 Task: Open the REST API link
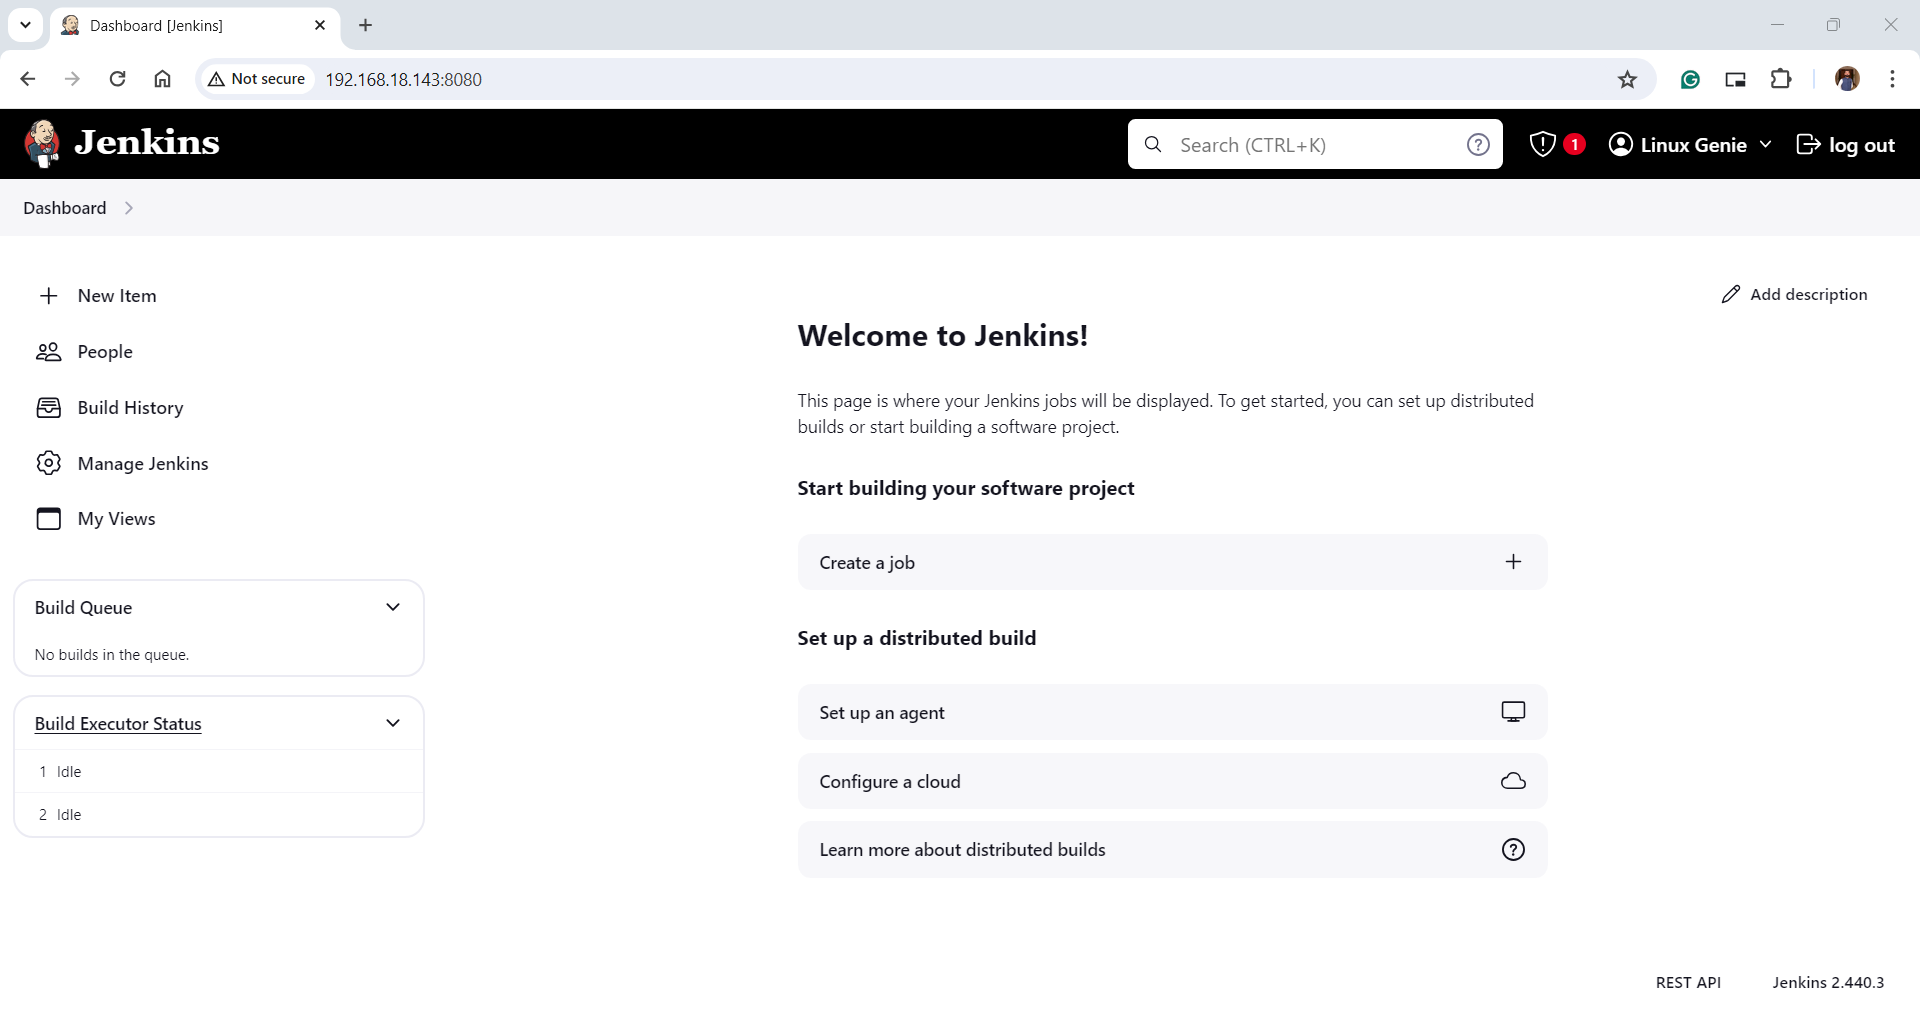point(1688,982)
